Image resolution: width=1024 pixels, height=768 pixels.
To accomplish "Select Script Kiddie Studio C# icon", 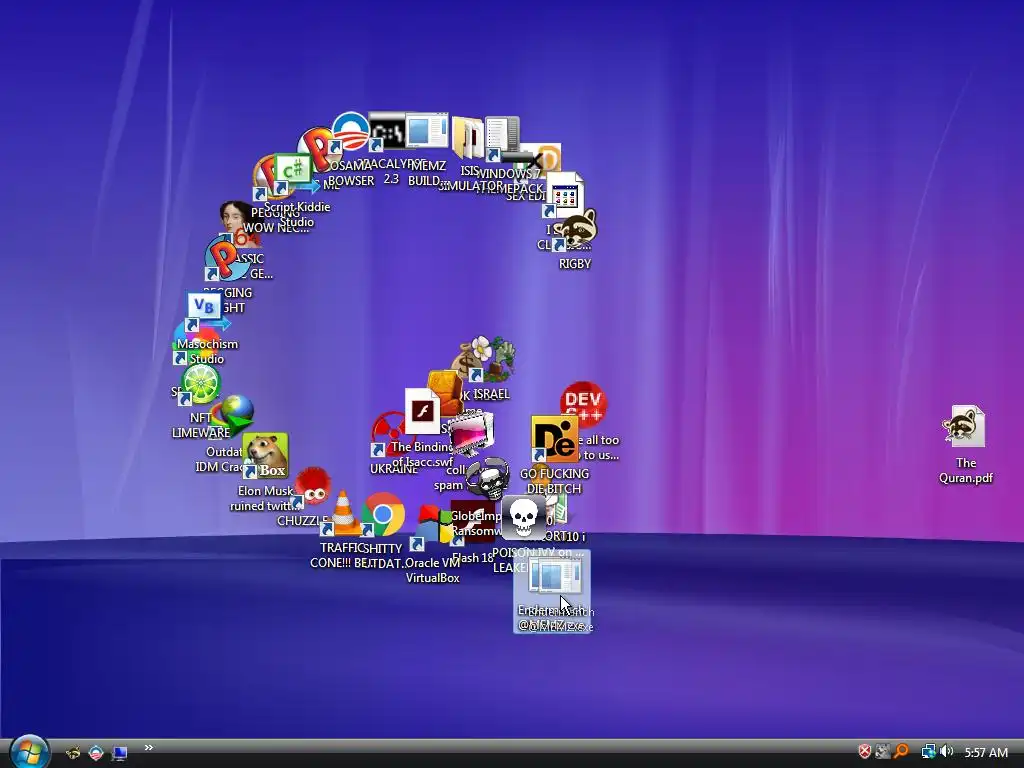I will click(293, 172).
